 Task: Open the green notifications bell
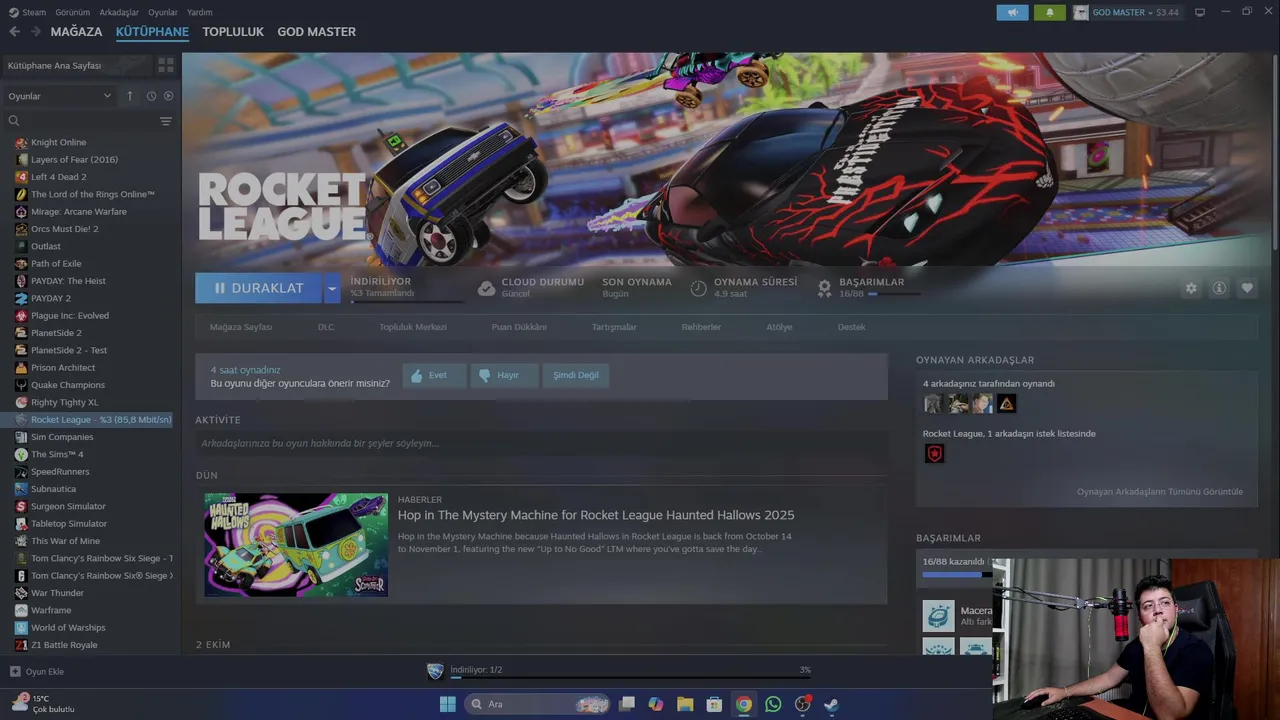point(1050,12)
